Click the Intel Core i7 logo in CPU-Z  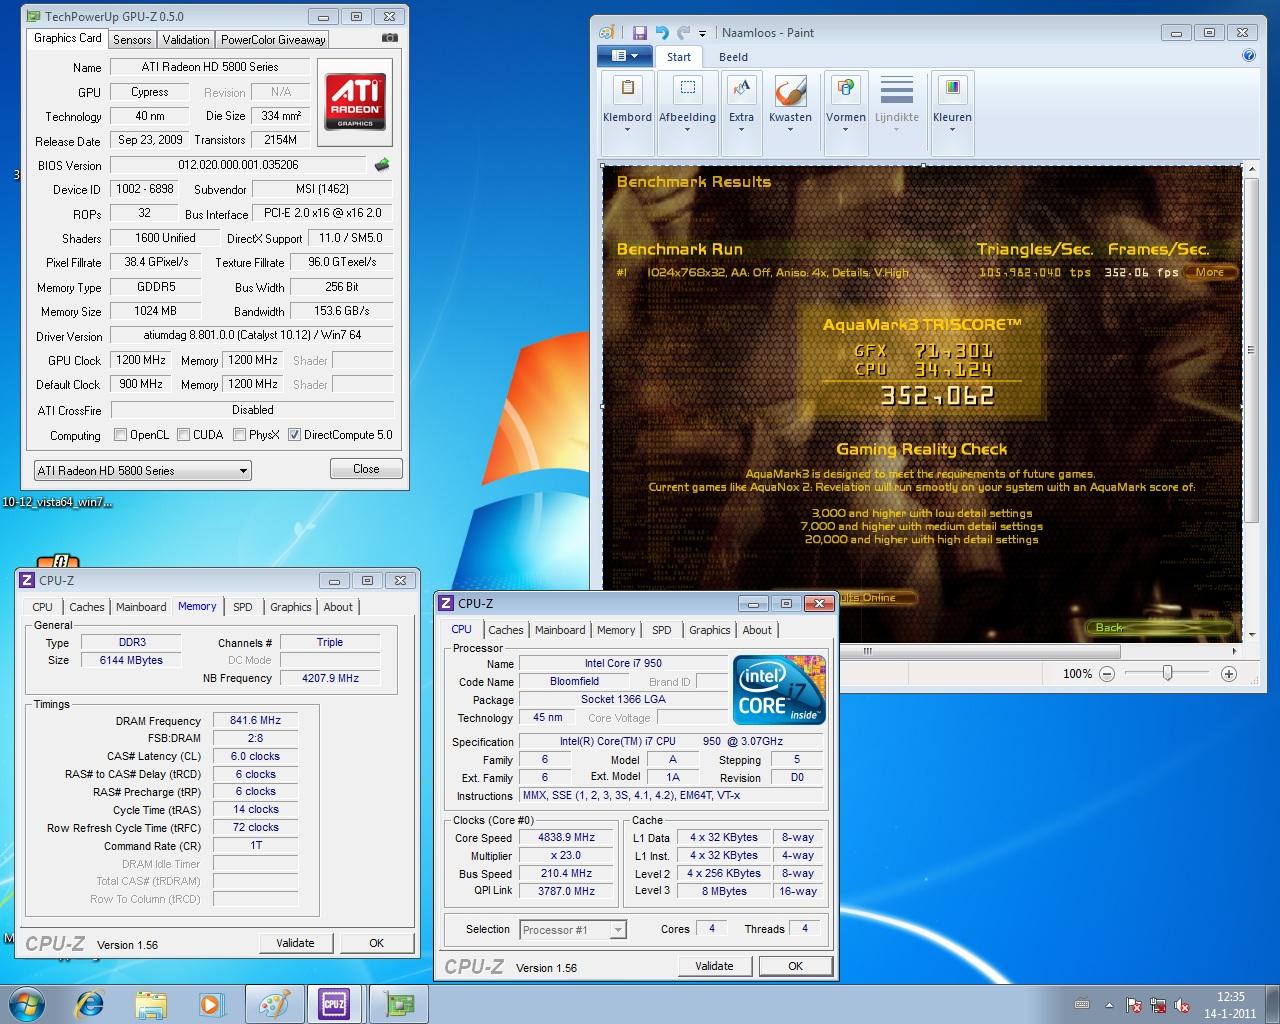click(x=779, y=689)
